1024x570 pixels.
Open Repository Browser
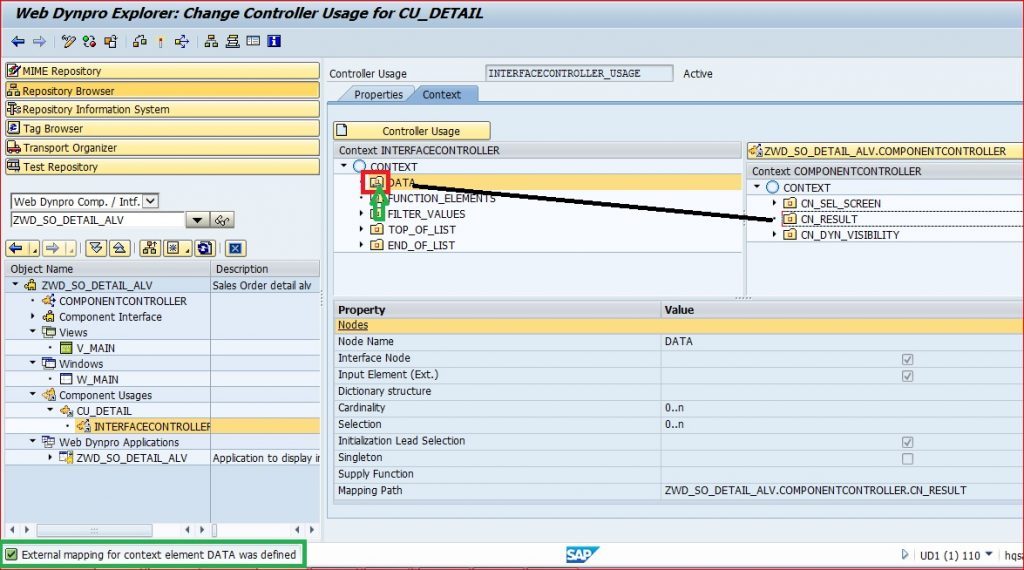pyautogui.click(x=162, y=90)
